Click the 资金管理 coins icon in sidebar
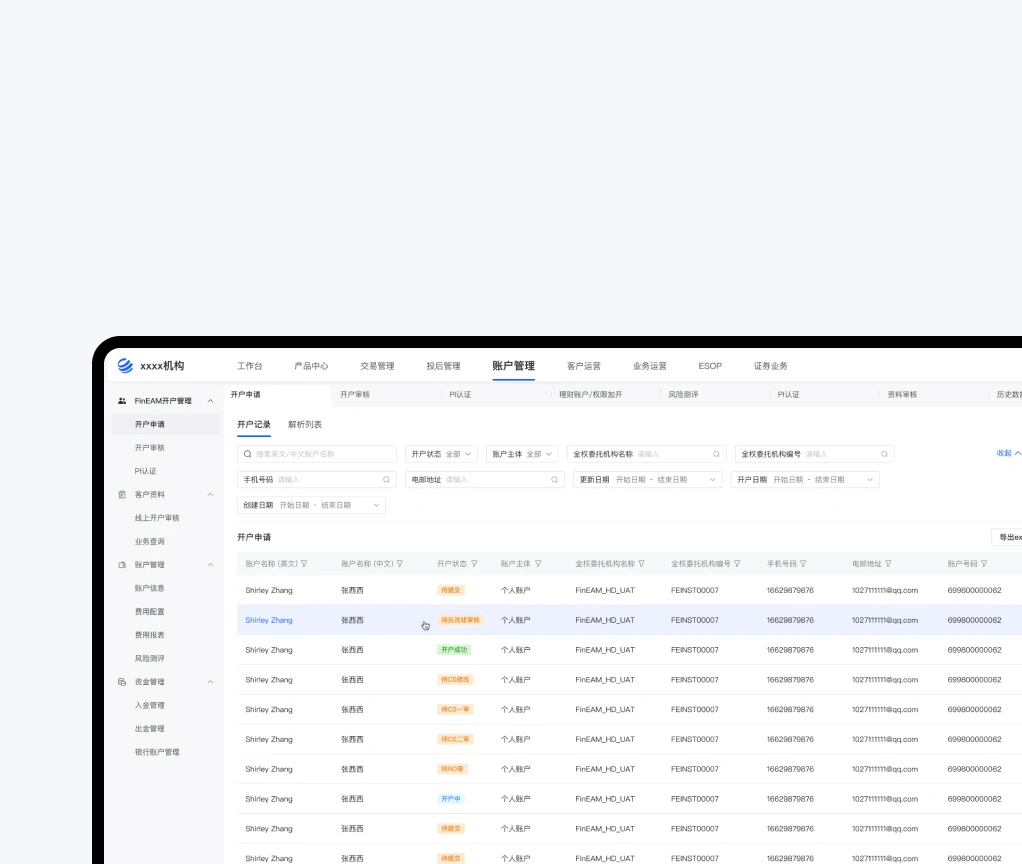This screenshot has height=864, width=1022. pyautogui.click(x=122, y=682)
